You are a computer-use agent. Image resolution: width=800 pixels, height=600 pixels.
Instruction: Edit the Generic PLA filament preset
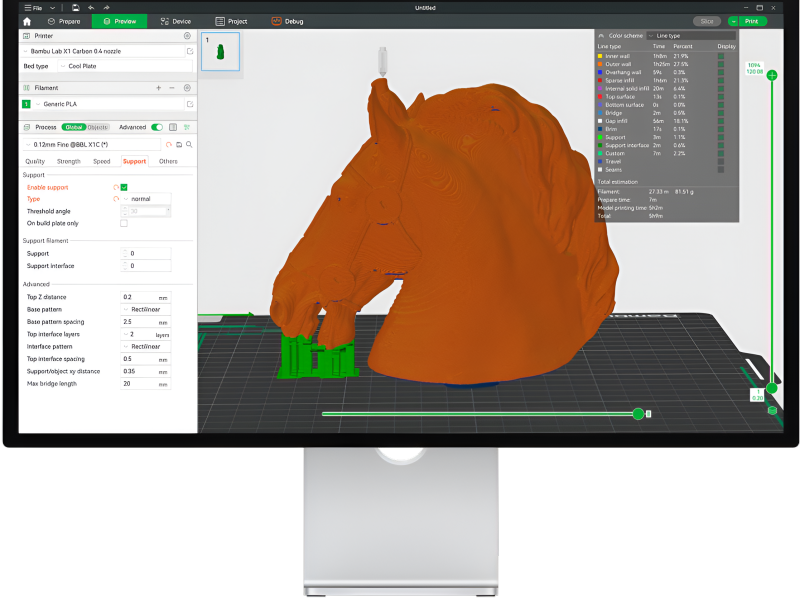189,104
